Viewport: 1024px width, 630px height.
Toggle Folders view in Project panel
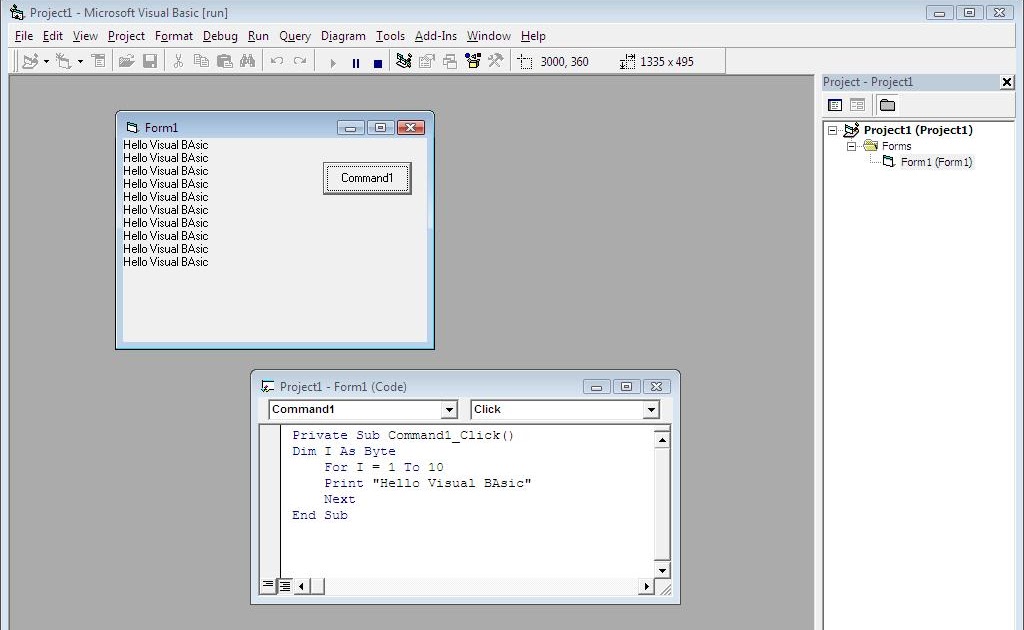coord(887,105)
